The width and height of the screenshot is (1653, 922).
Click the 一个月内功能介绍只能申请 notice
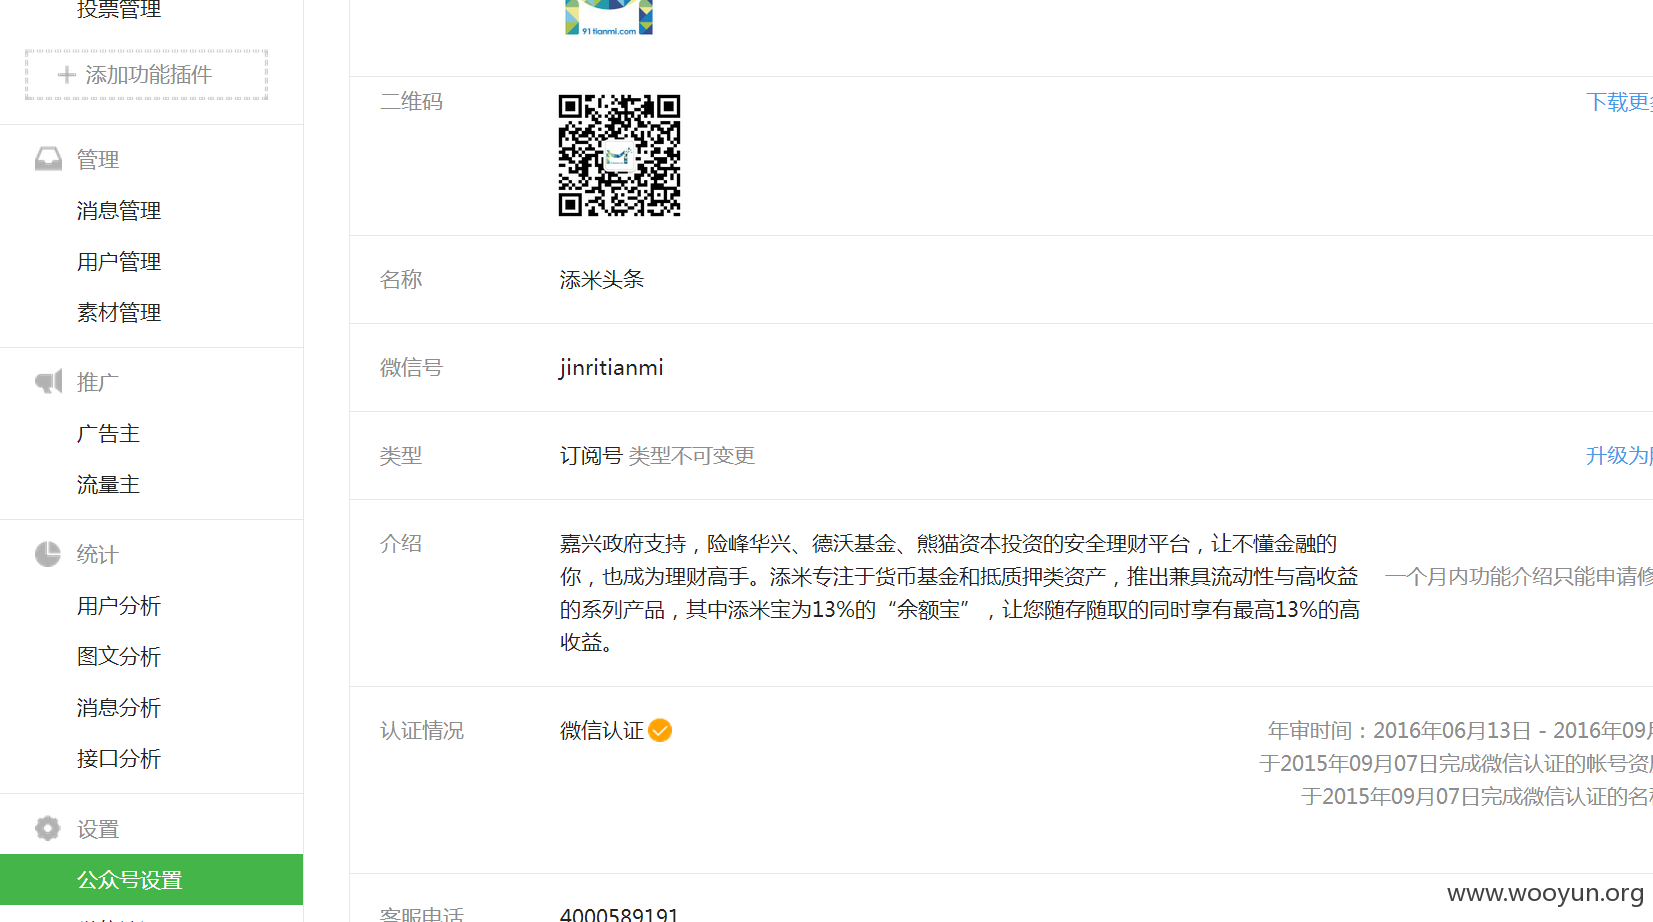(1519, 577)
